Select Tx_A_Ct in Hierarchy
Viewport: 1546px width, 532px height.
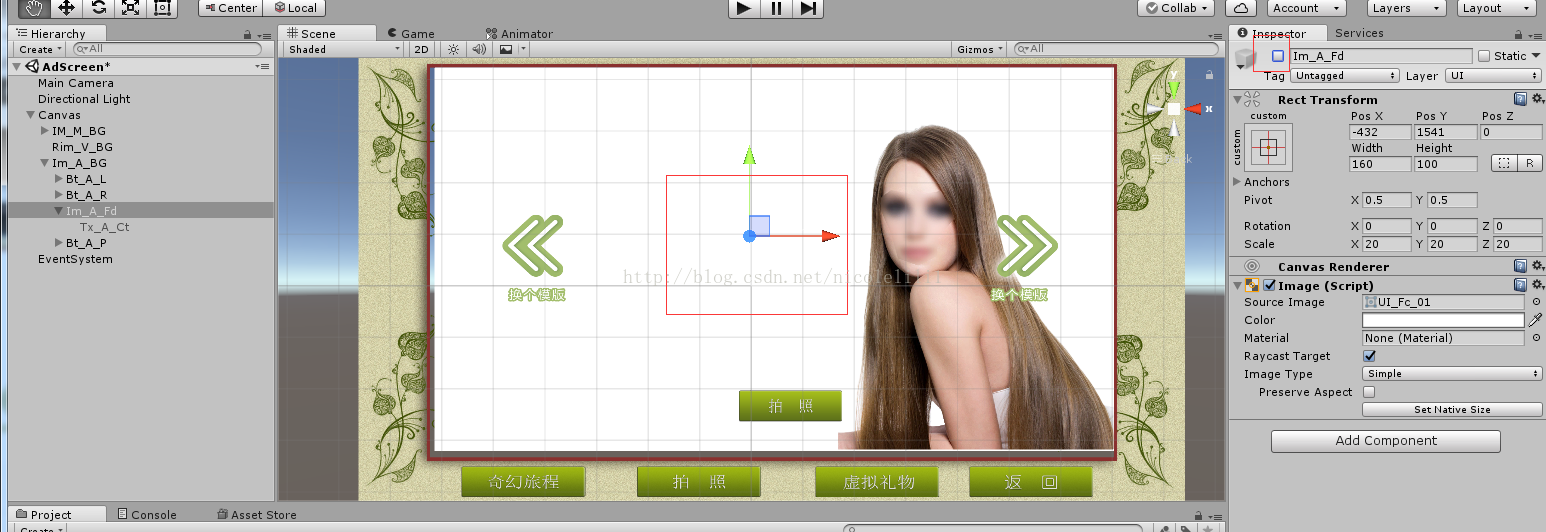point(104,227)
